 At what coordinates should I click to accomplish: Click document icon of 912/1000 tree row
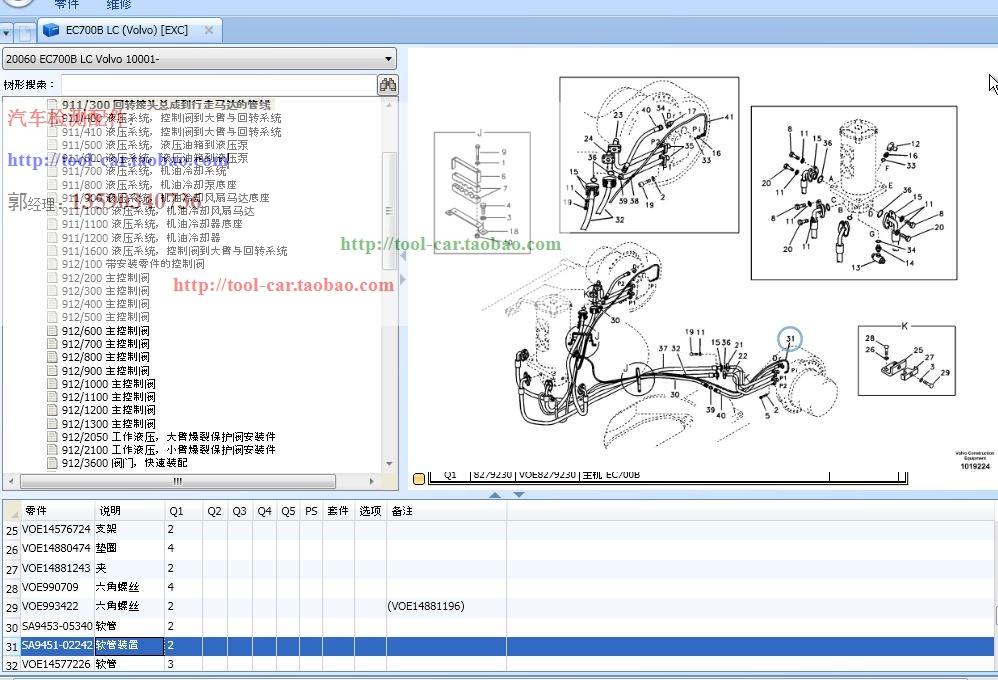(52, 384)
